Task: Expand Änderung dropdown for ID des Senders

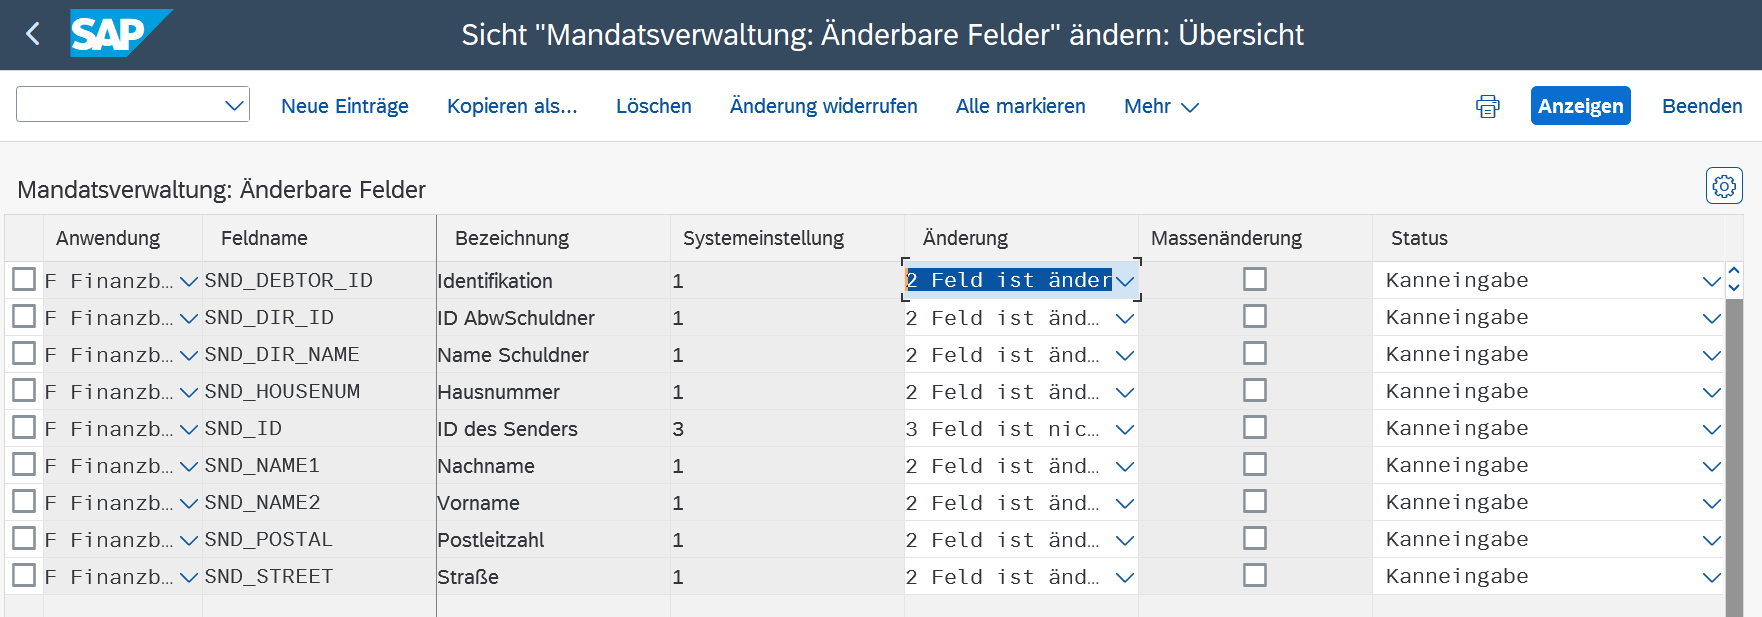Action: coord(1125,429)
